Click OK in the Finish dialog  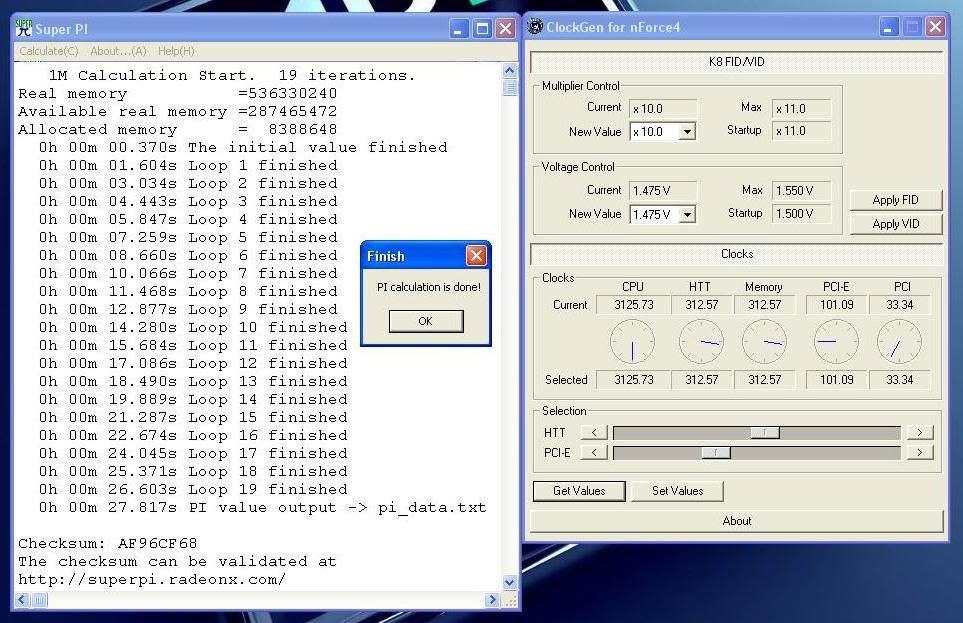[426, 321]
